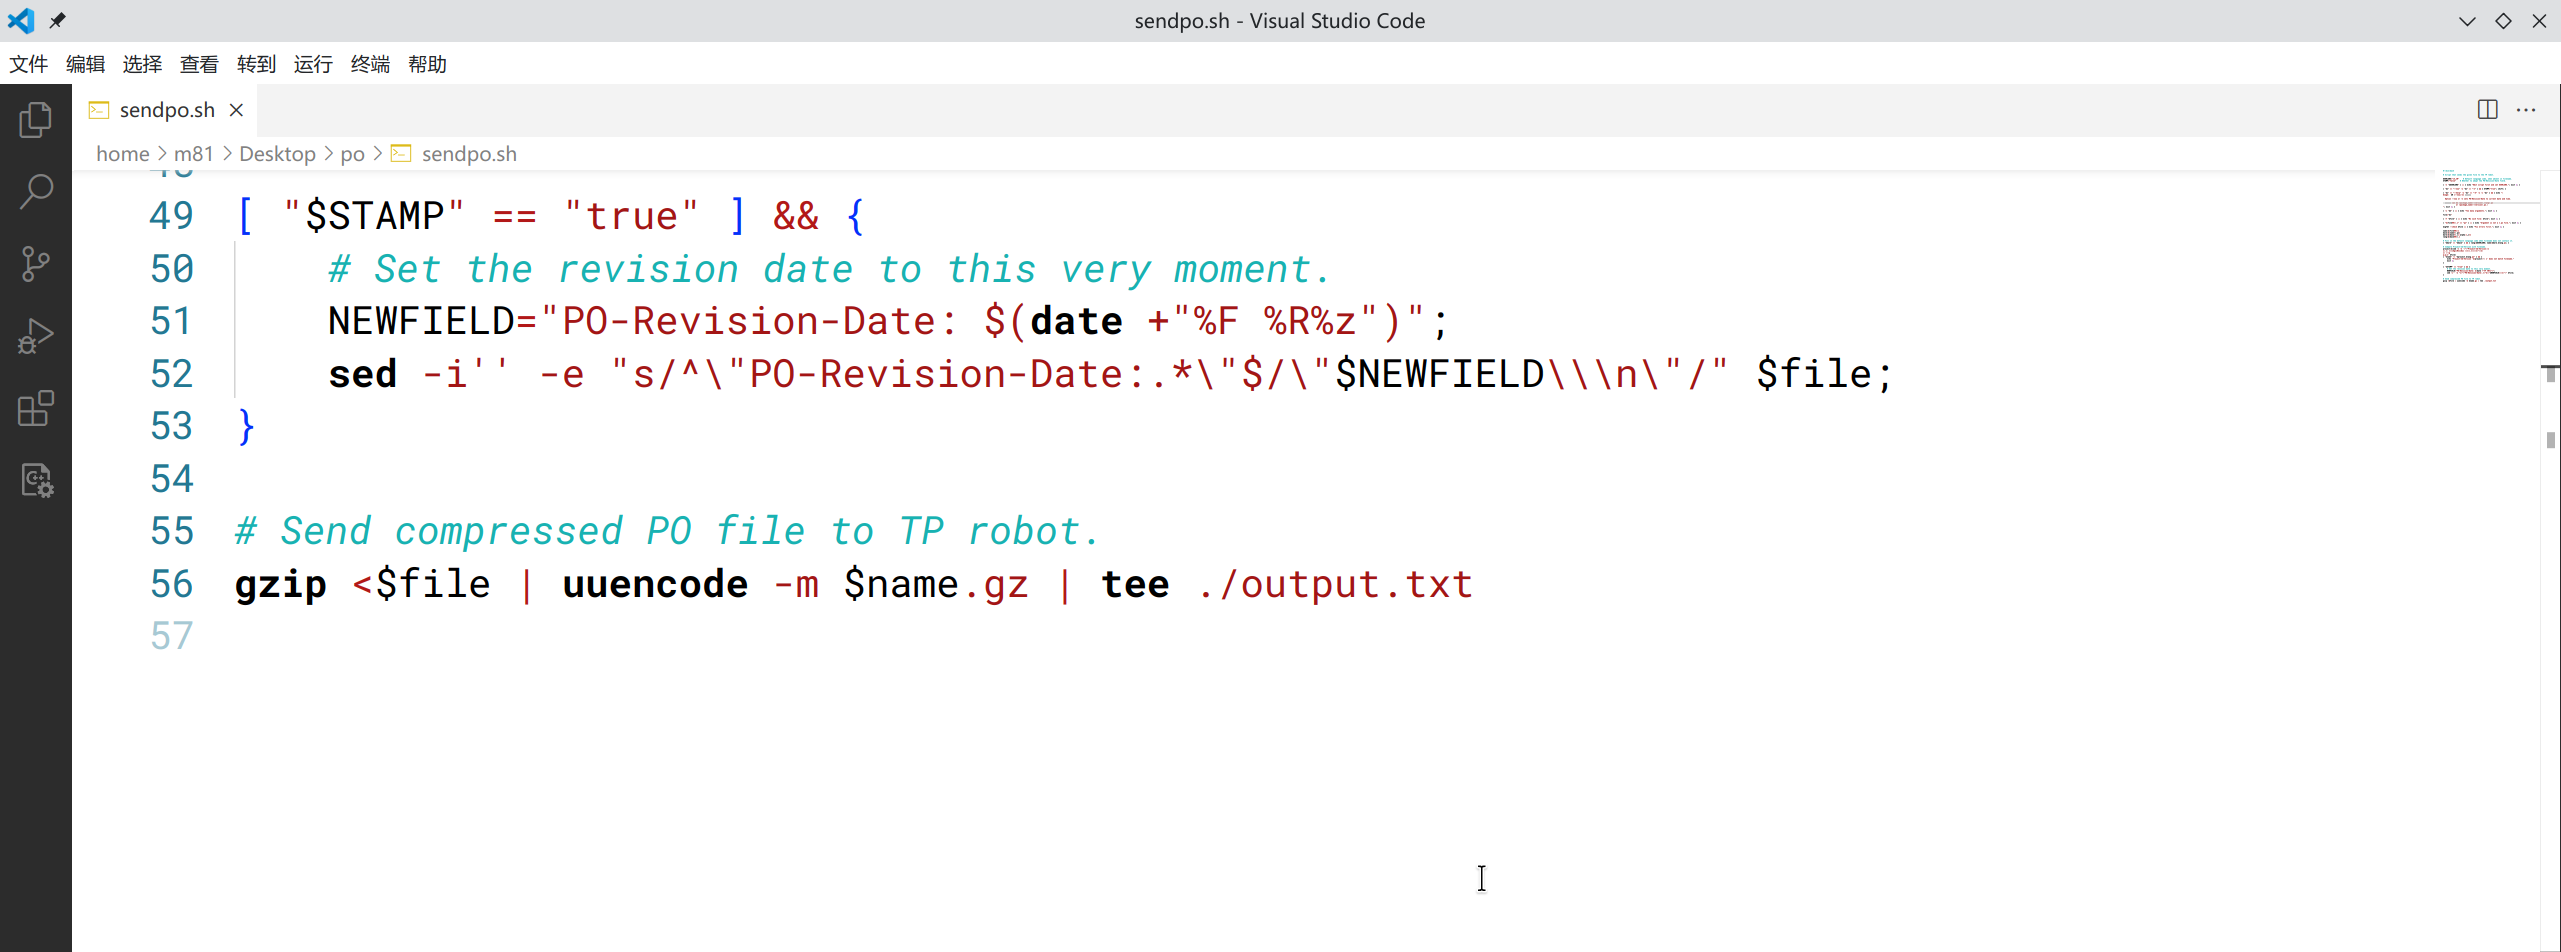Close the sendpo.sh editor tab
Viewport: 2561px width, 952px height.
(237, 110)
